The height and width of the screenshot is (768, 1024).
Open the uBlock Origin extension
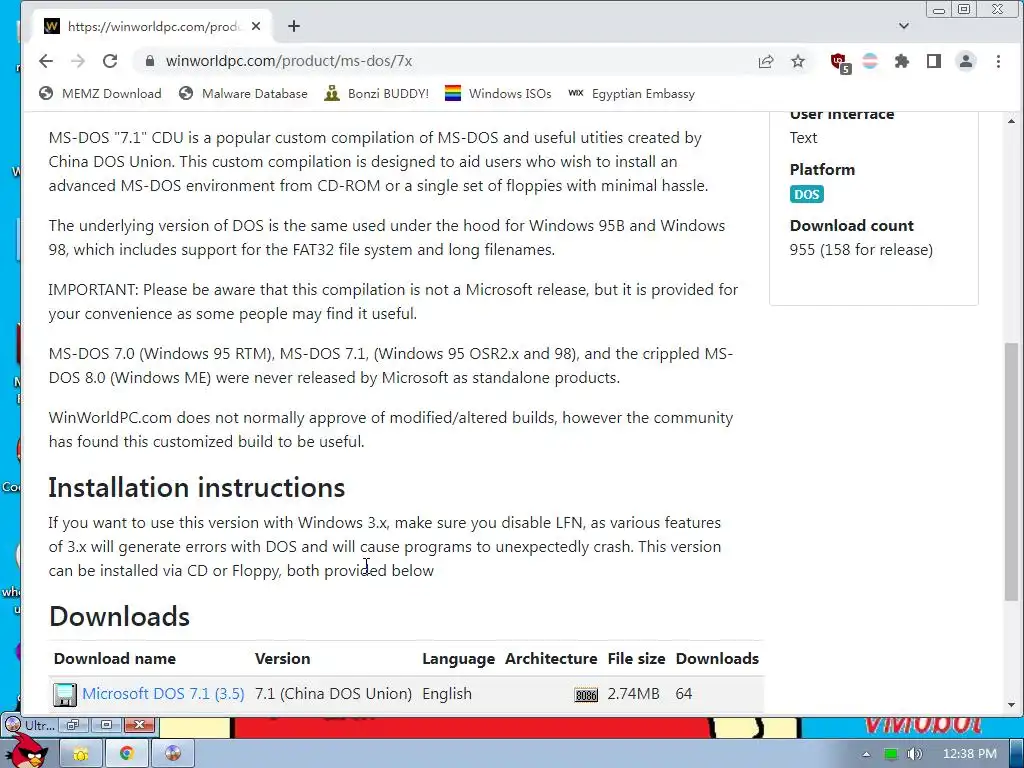pos(840,63)
